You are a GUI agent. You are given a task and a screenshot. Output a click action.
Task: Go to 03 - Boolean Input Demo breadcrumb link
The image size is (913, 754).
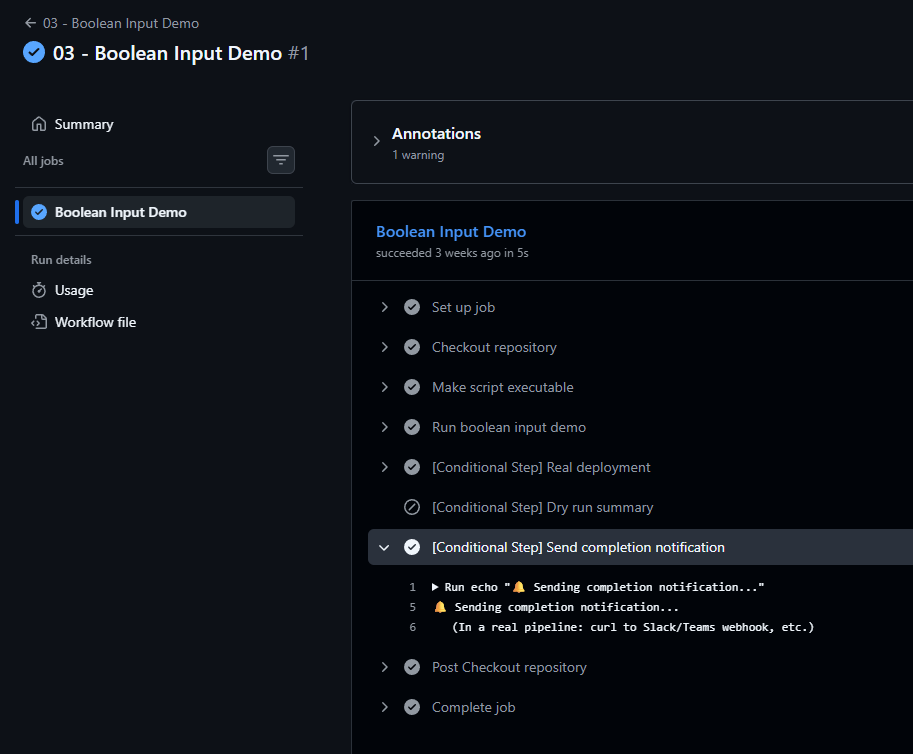pyautogui.click(x=121, y=23)
